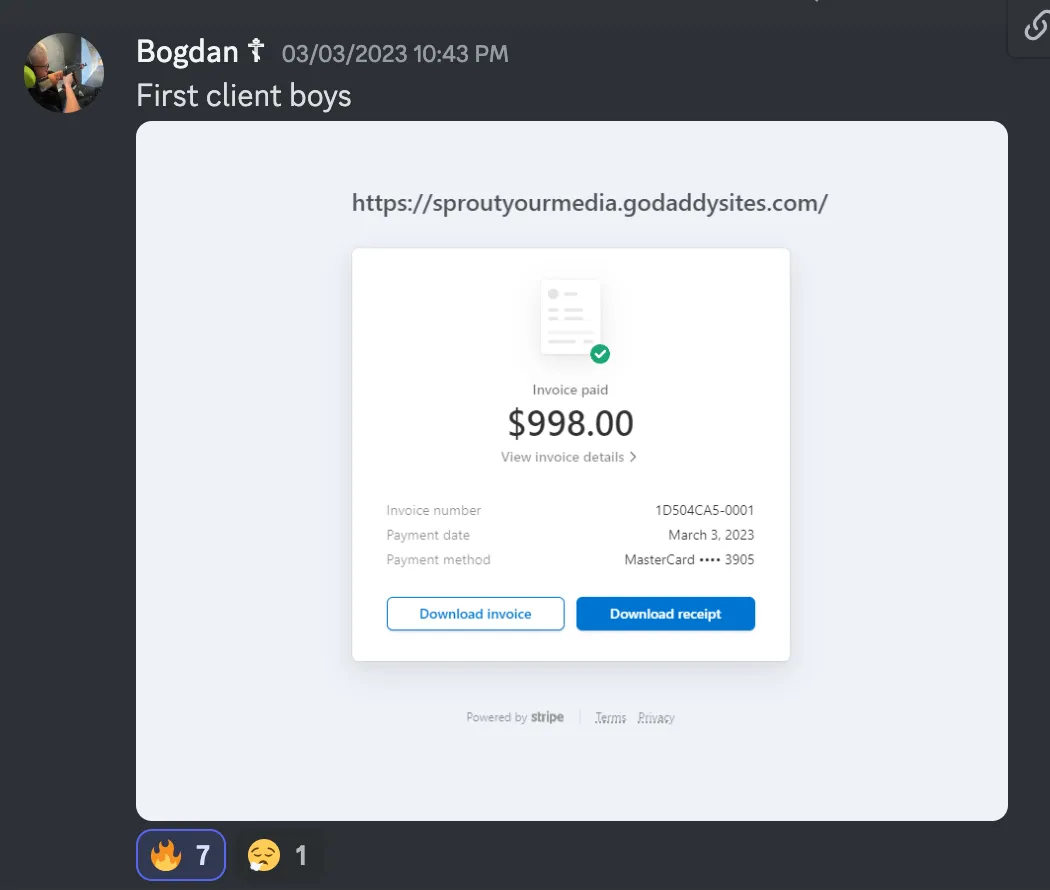Open the attached invoice image preview
Image resolution: width=1050 pixels, height=890 pixels.
pyautogui.click(x=572, y=471)
